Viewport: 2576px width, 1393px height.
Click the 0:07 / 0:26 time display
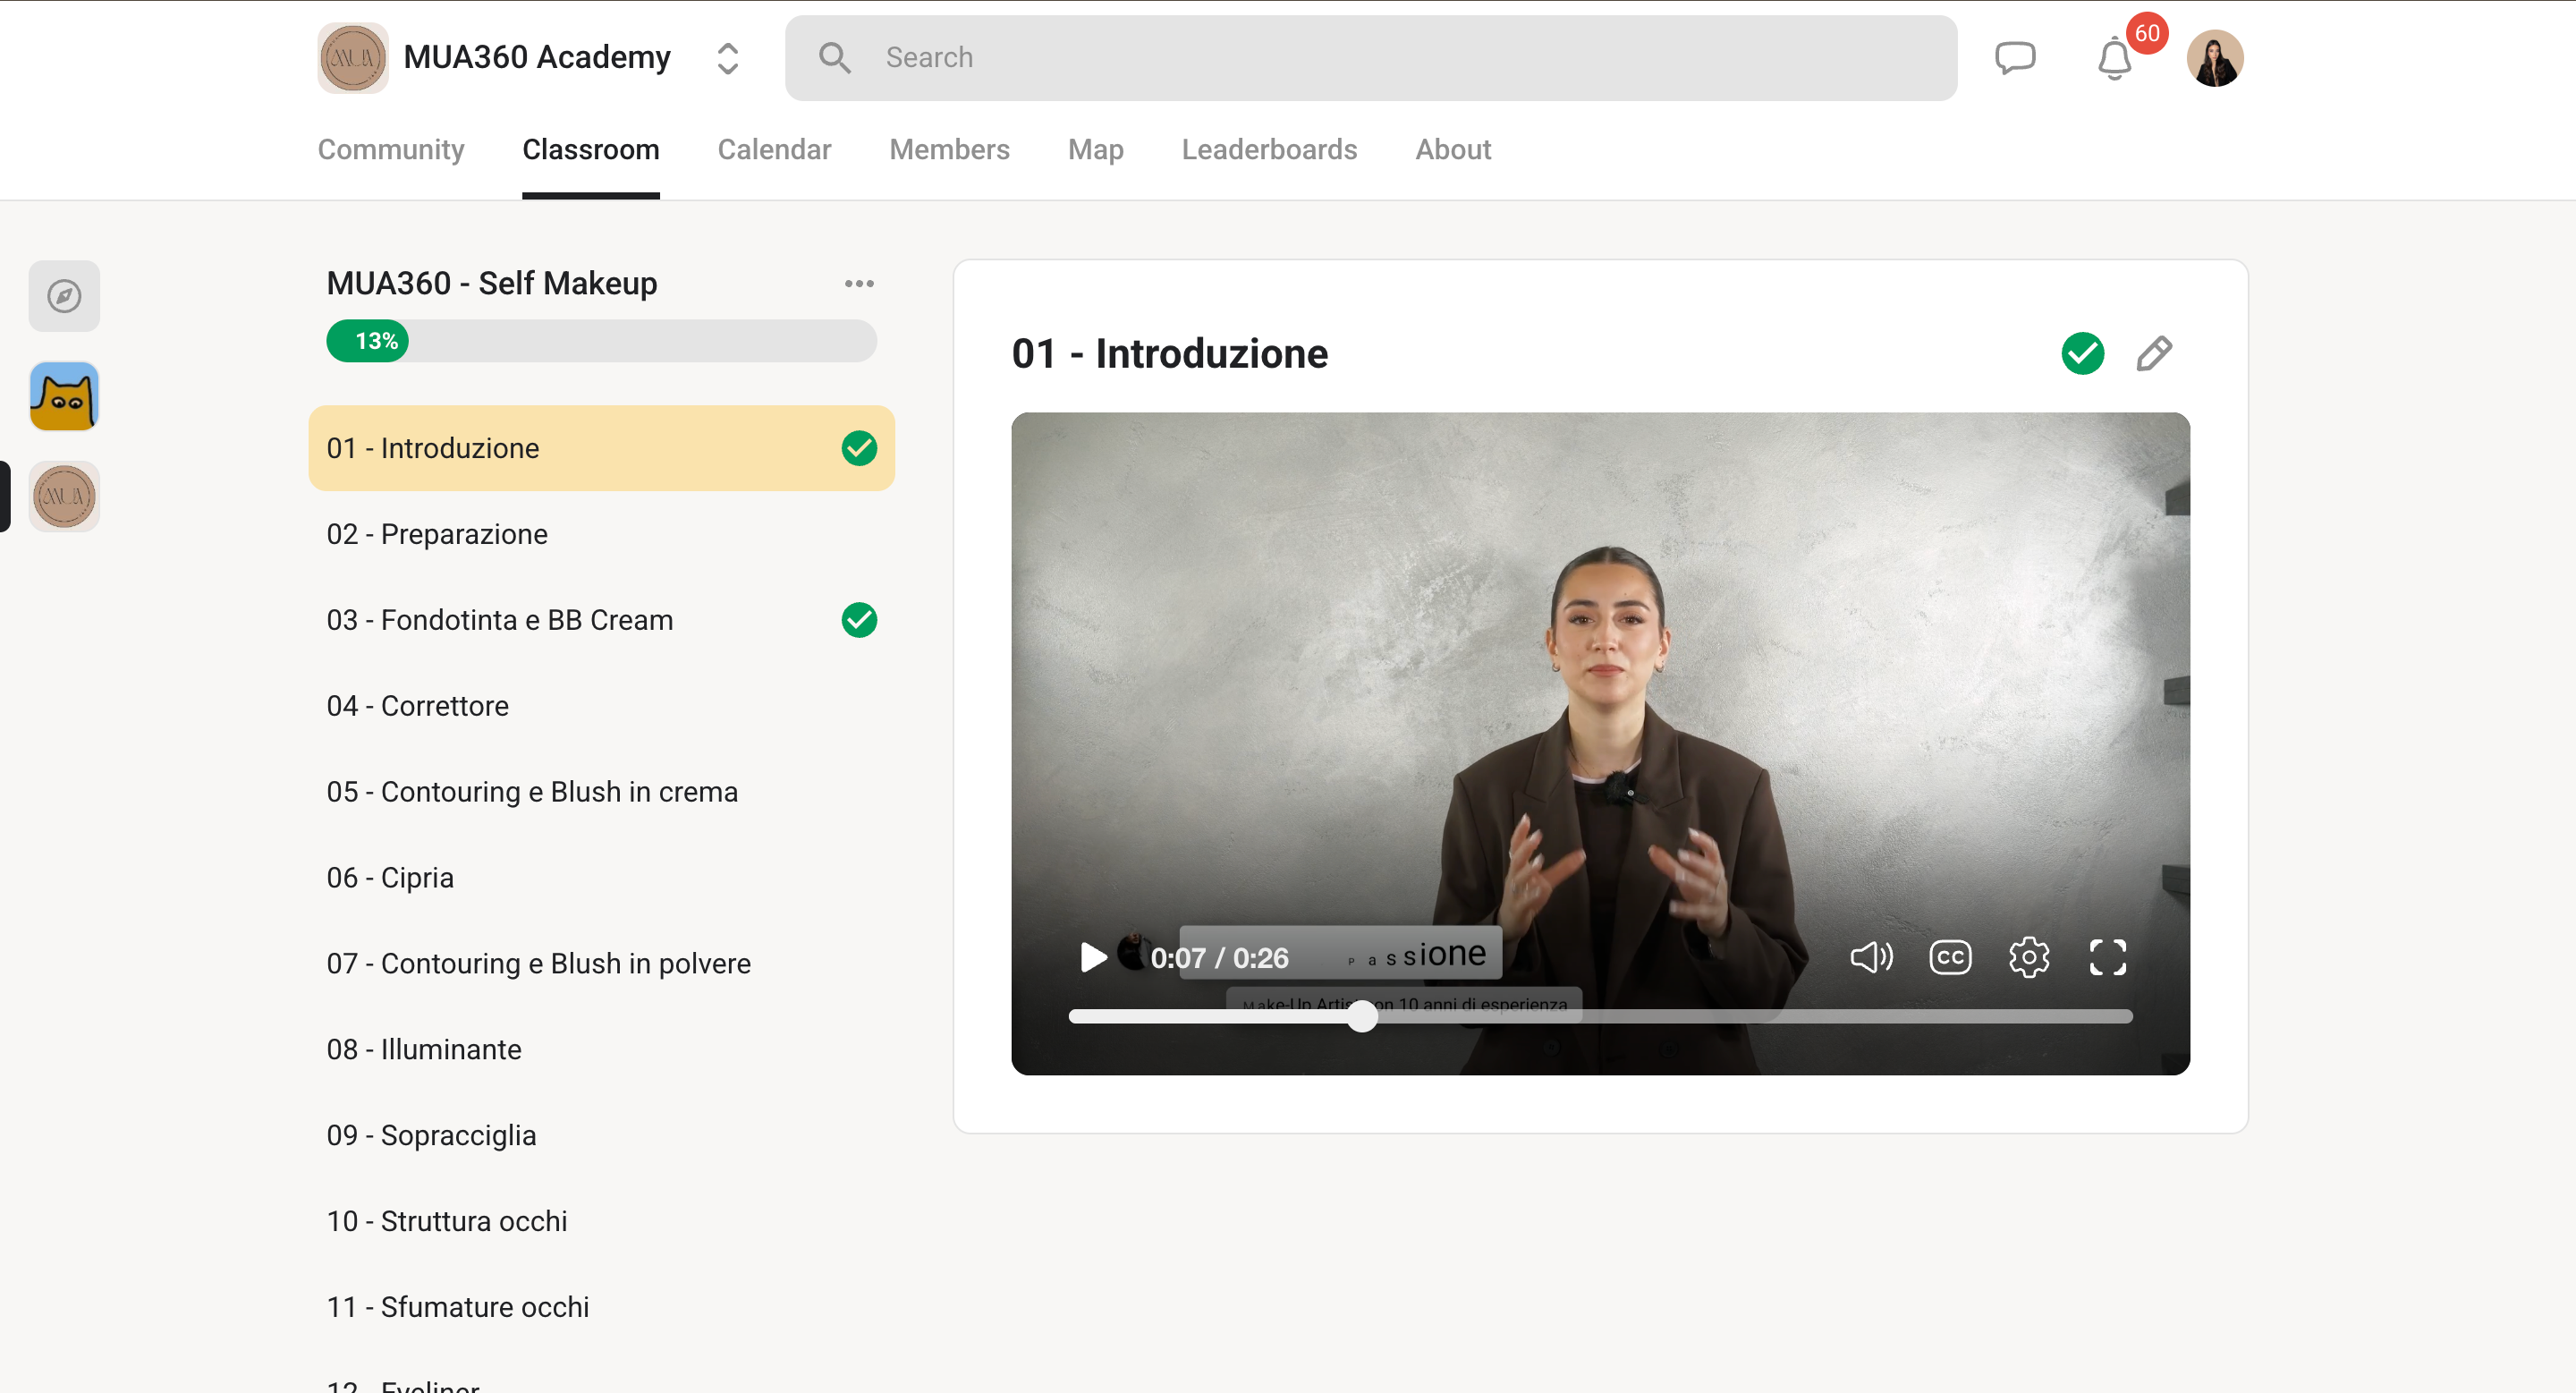tap(1219, 958)
